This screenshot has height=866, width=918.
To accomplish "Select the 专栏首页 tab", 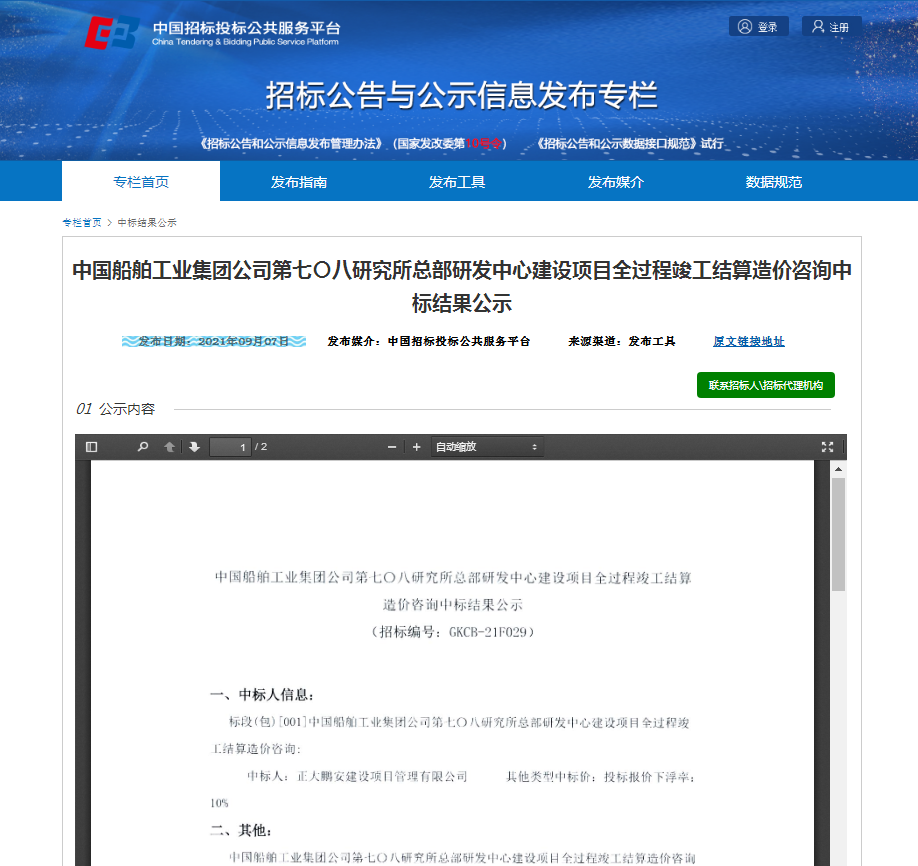I will click(x=141, y=182).
